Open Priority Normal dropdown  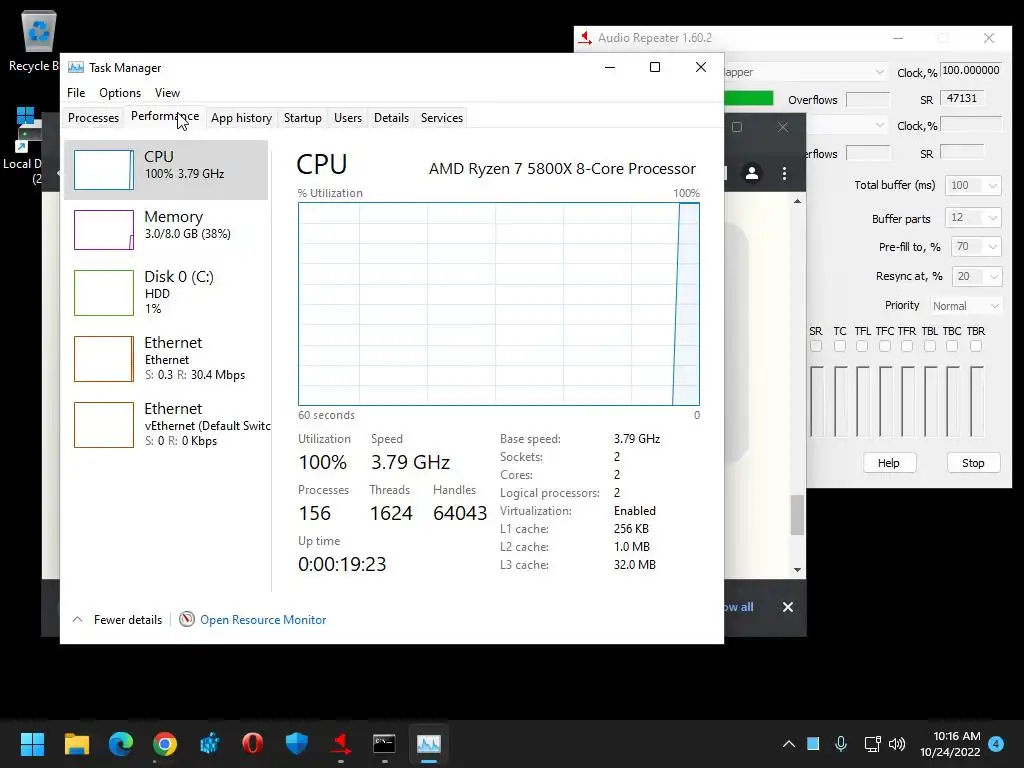965,306
